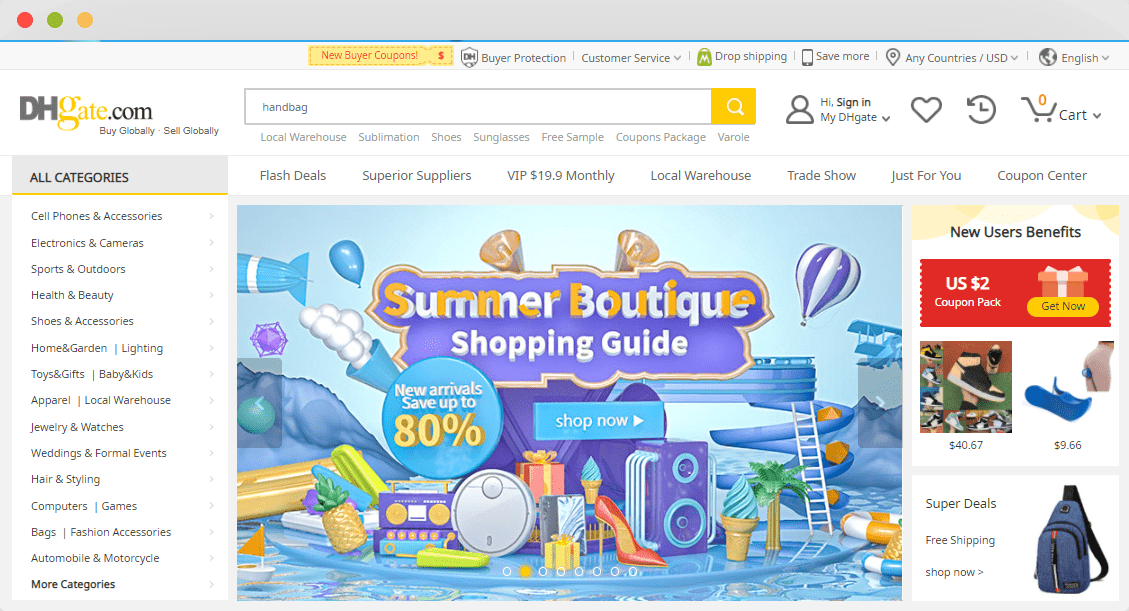Image resolution: width=1129 pixels, height=611 pixels.
Task: Open Automobile & Motorcycle category
Action: click(95, 558)
